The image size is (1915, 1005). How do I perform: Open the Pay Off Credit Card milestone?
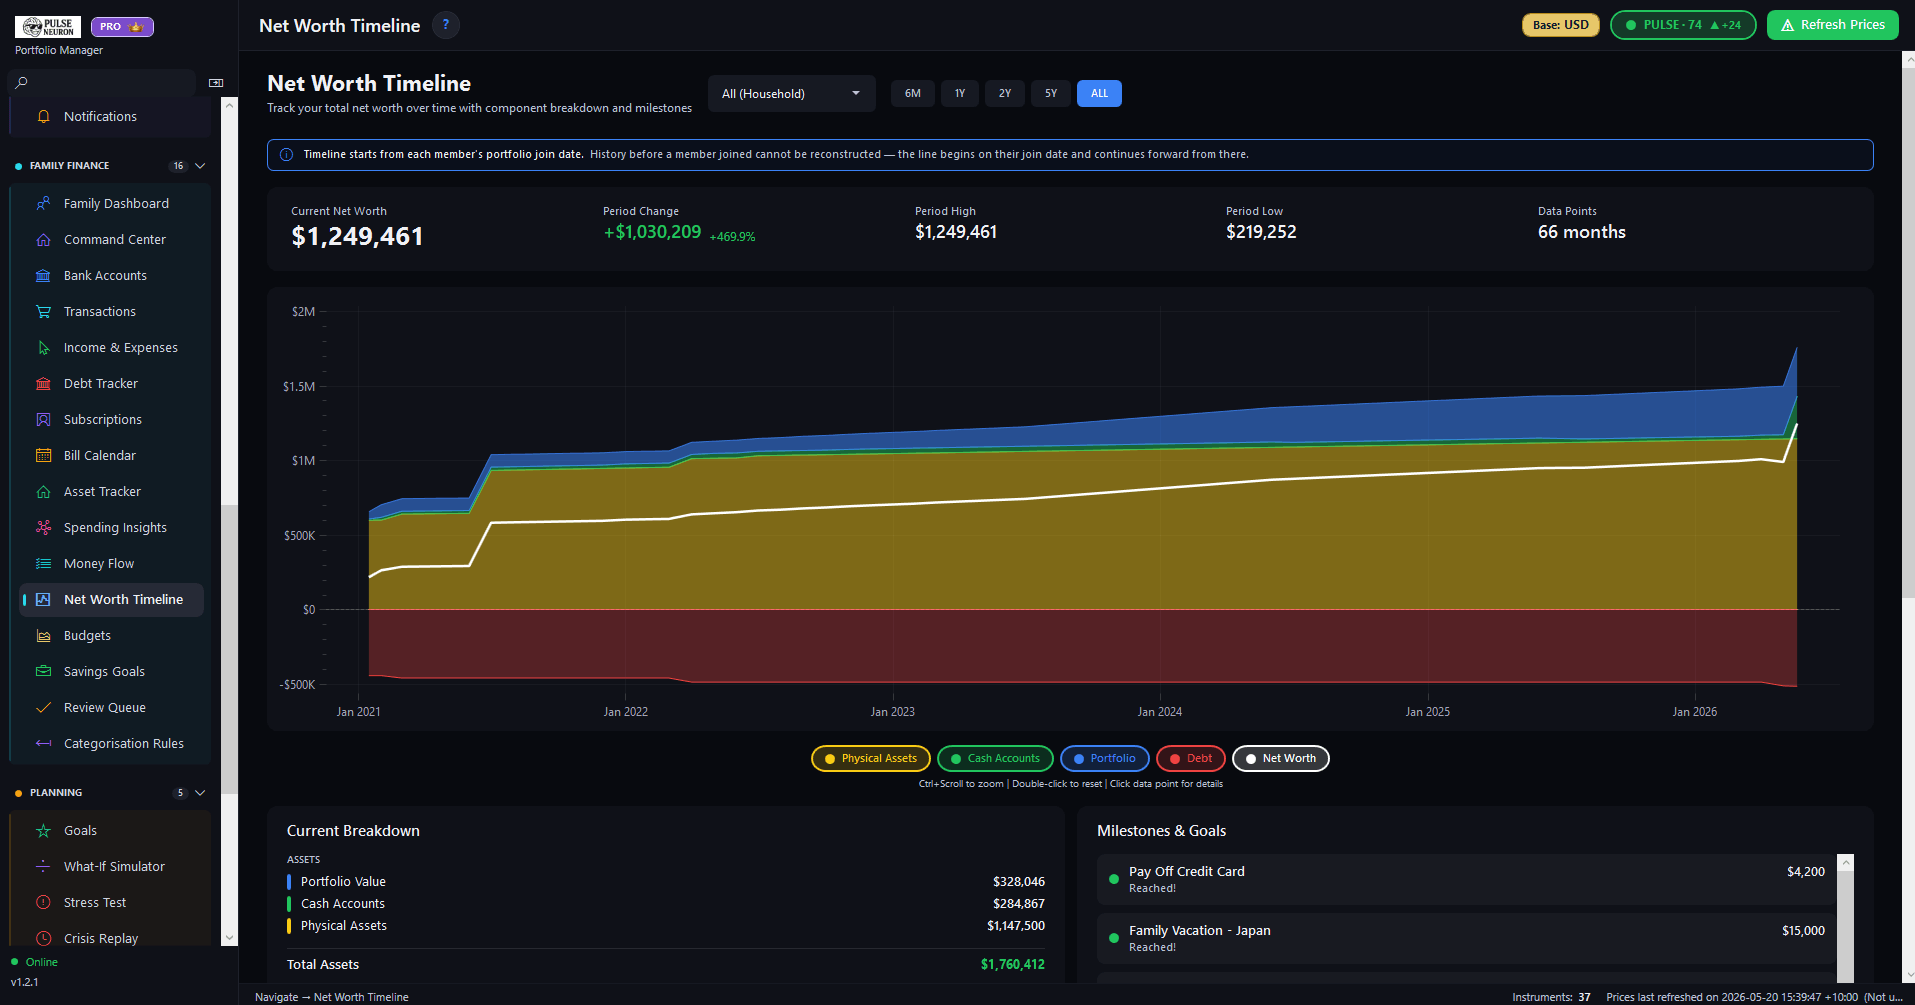click(1466, 880)
